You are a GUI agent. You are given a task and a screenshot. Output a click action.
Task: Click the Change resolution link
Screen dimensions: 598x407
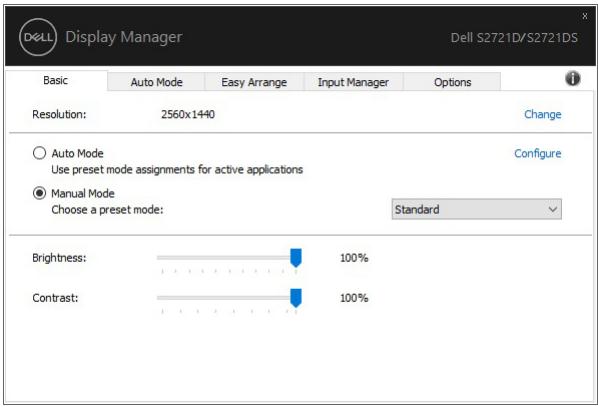point(542,114)
